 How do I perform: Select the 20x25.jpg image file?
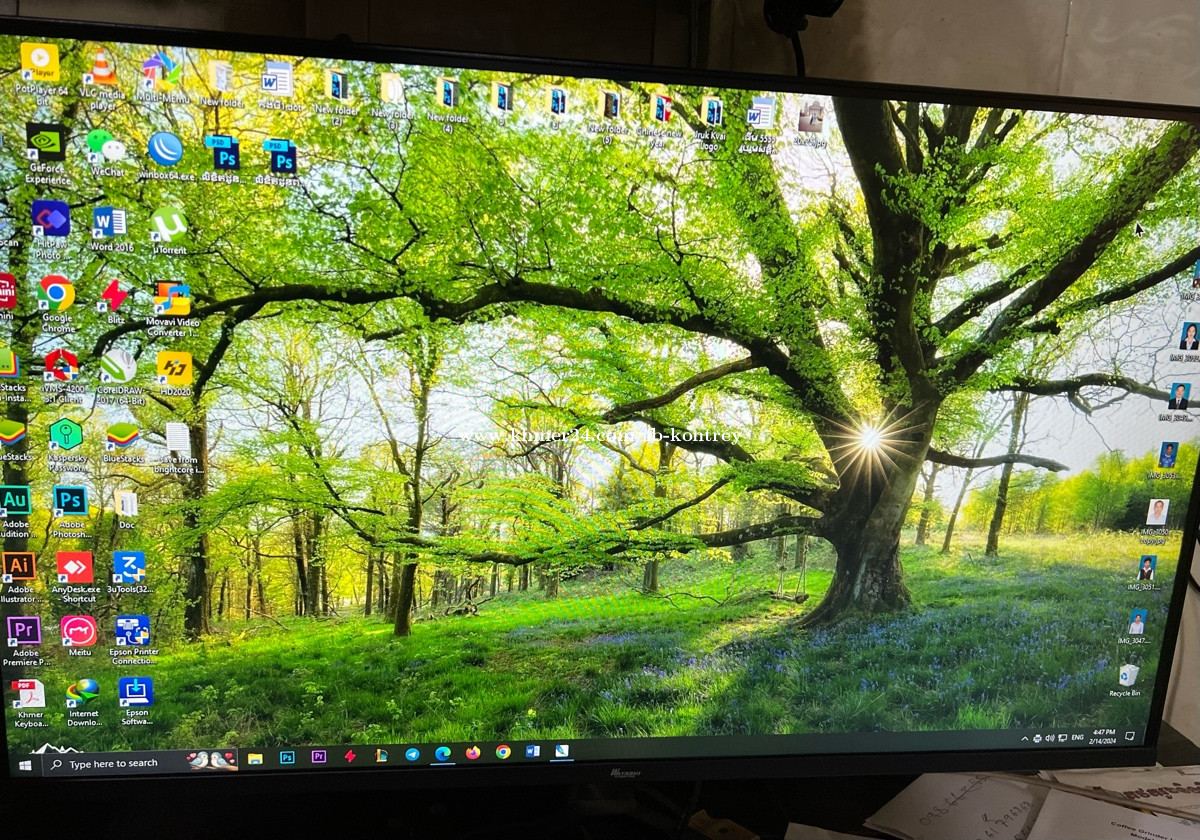811,124
